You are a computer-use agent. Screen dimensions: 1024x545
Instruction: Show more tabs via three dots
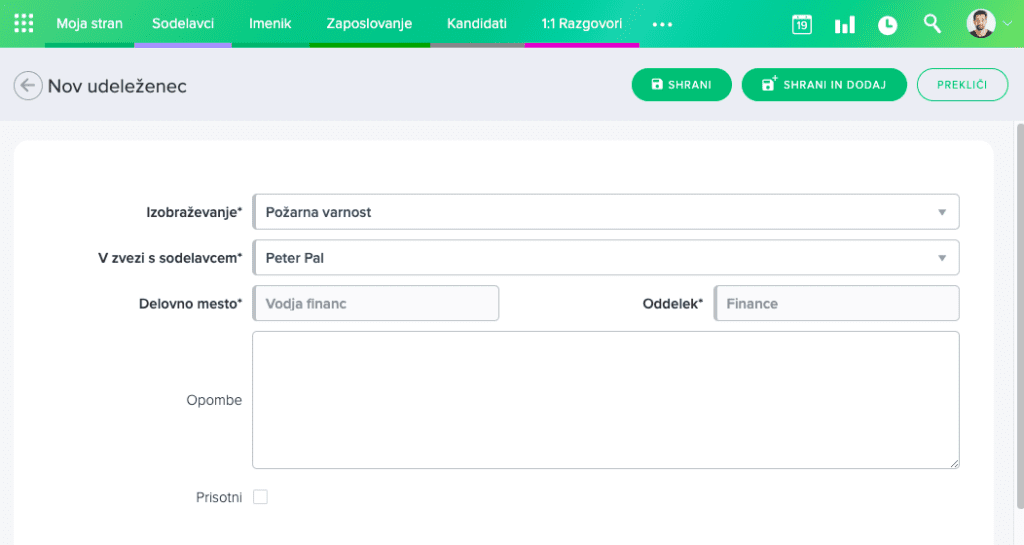(x=662, y=24)
